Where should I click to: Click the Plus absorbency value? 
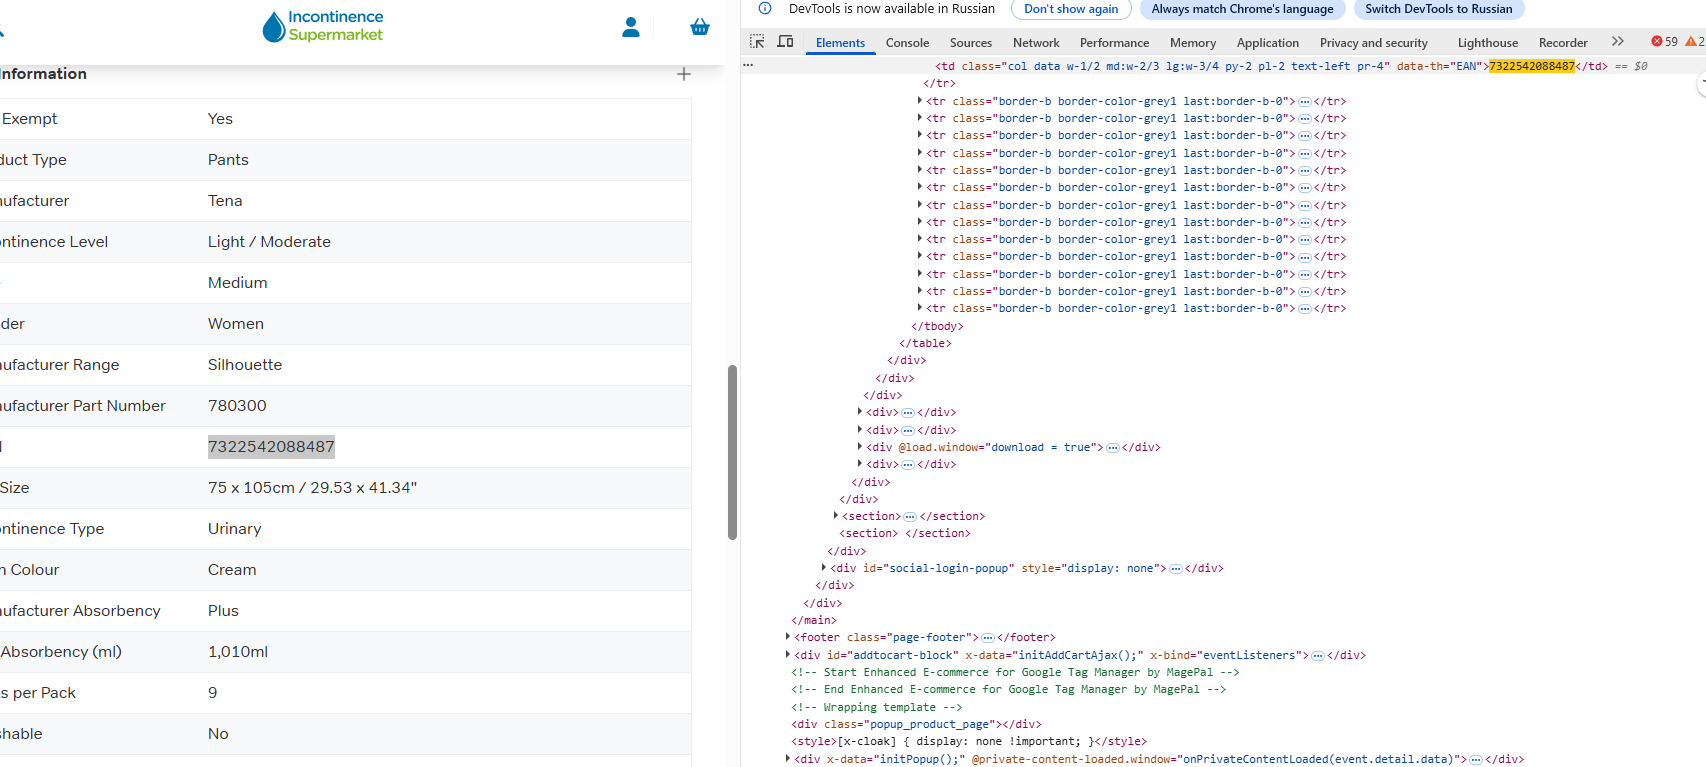(x=223, y=611)
